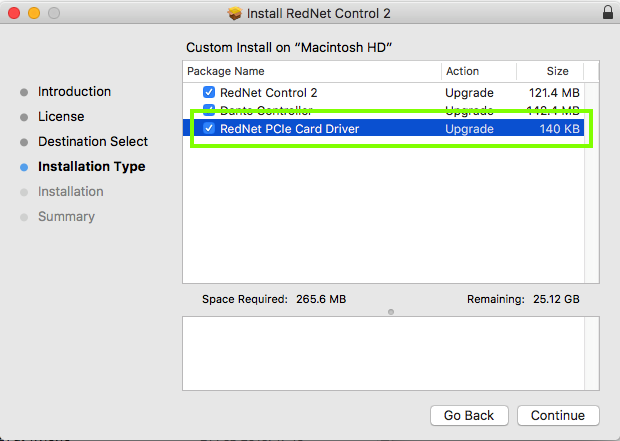Open the Upgrade action for RedNet PCIe Card Driver
Screen dimensions: 620x441
tap(469, 129)
